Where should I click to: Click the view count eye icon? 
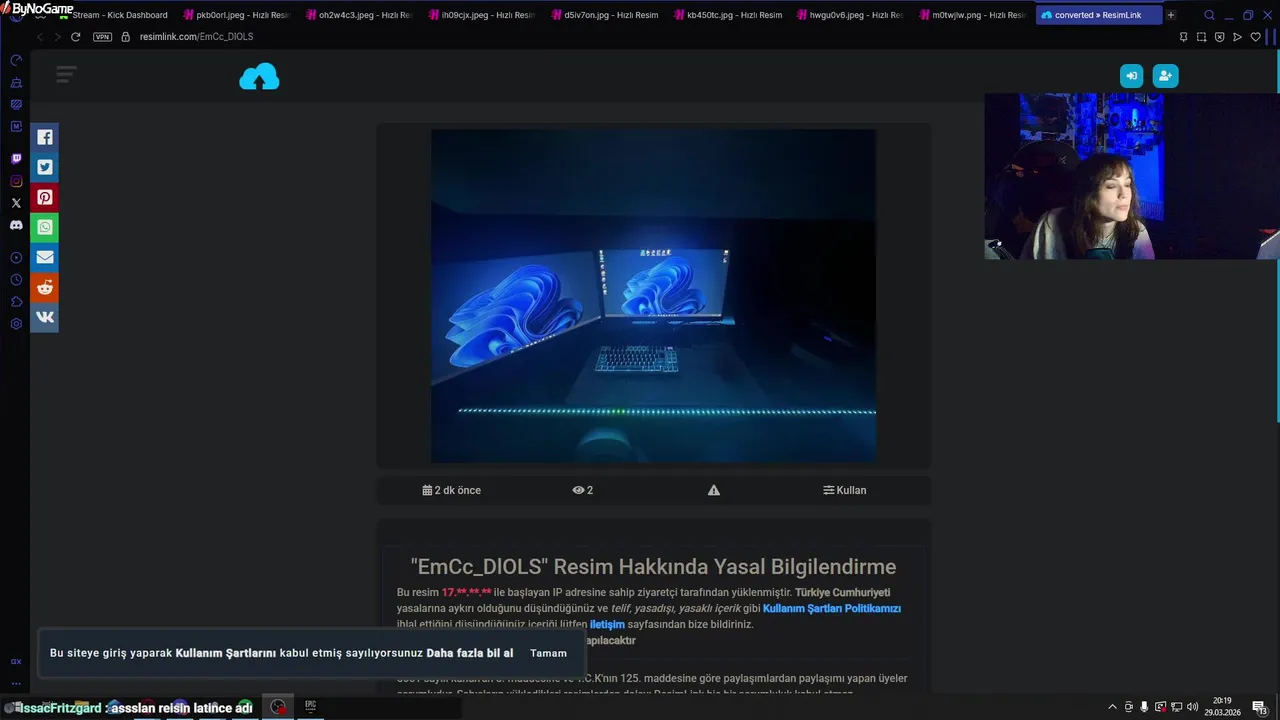(578, 490)
